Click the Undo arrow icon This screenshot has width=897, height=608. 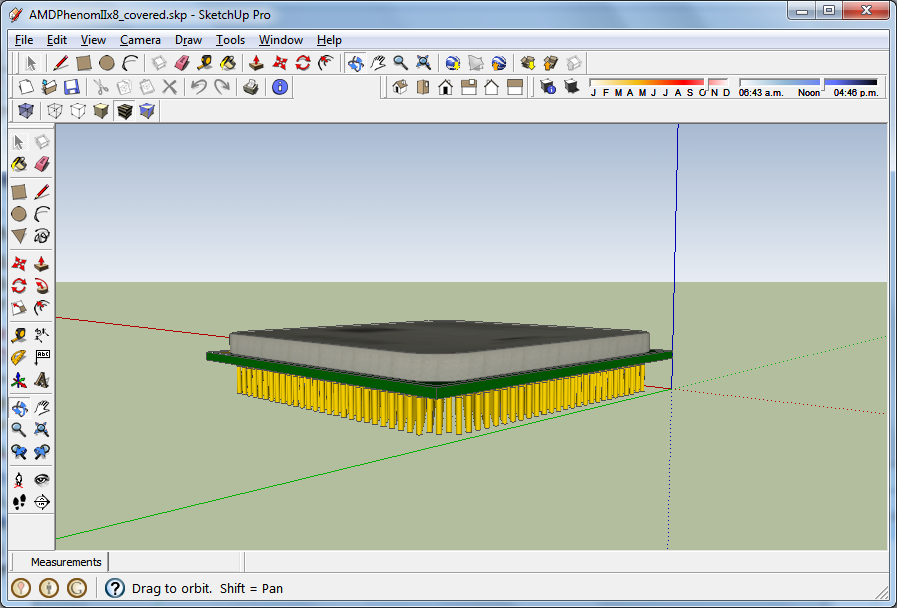click(x=199, y=87)
